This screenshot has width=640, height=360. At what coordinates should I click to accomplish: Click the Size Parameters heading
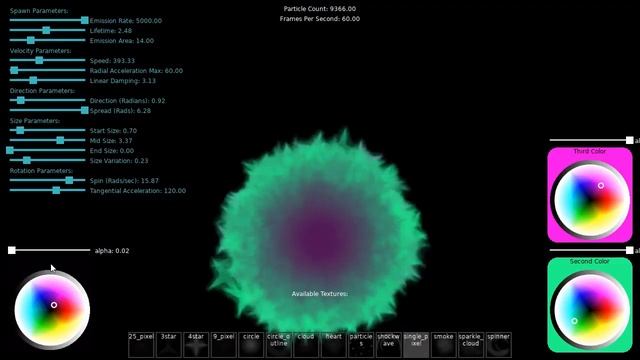[35, 121]
